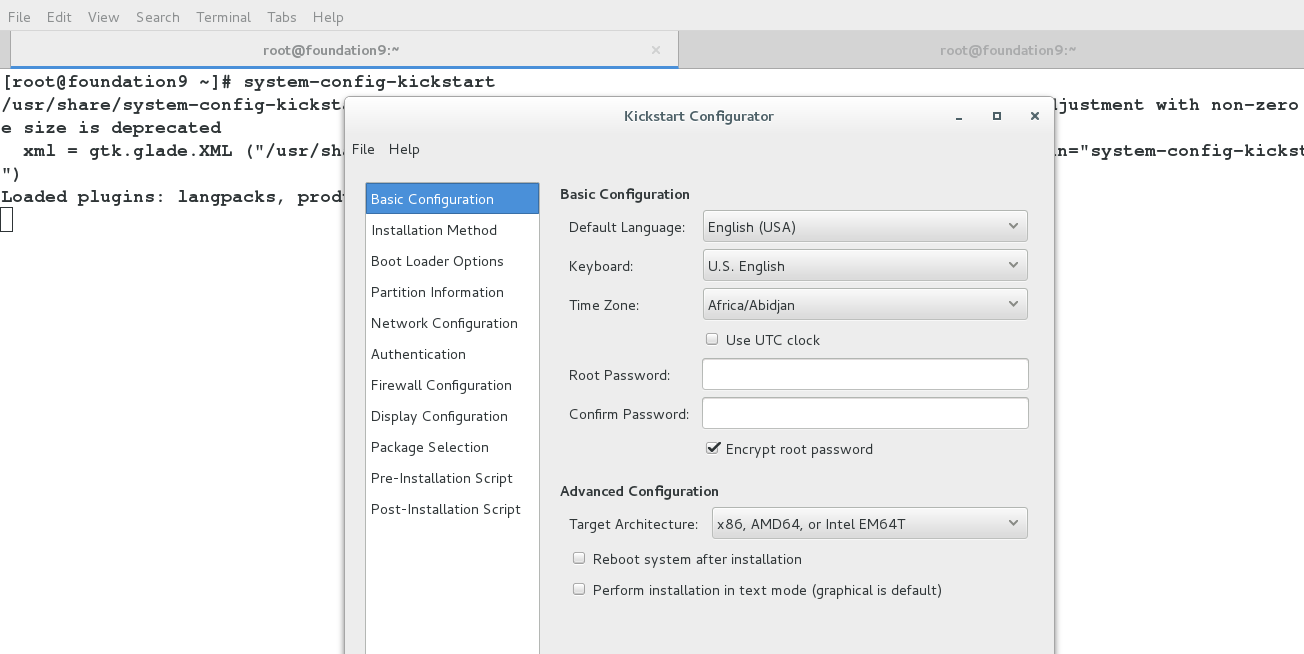Image resolution: width=1304 pixels, height=654 pixels.
Task: Open the terminal Edit menu
Action: pyautogui.click(x=59, y=17)
